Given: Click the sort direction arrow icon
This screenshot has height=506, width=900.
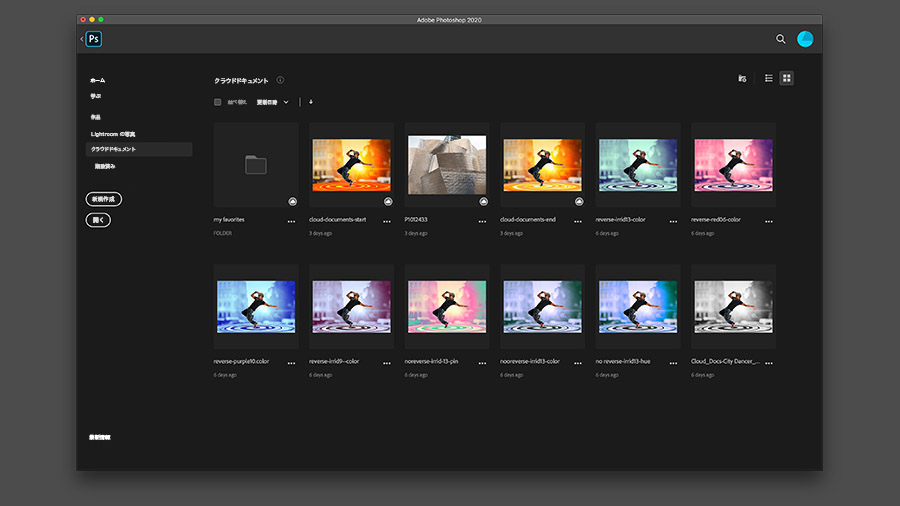Looking at the screenshot, I should (311, 102).
